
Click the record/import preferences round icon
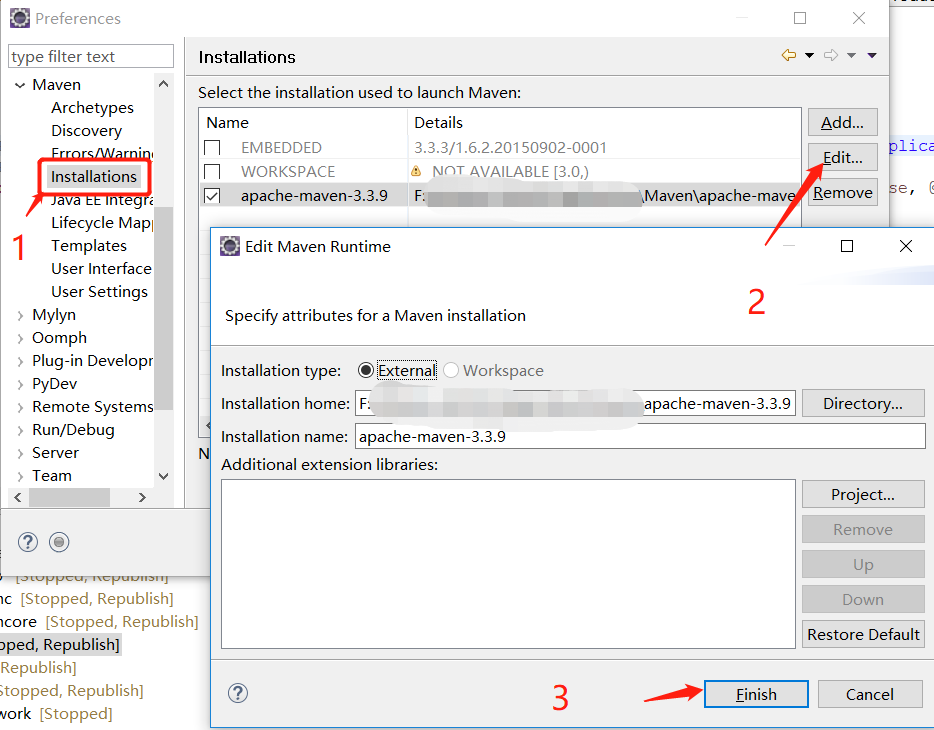[59, 542]
